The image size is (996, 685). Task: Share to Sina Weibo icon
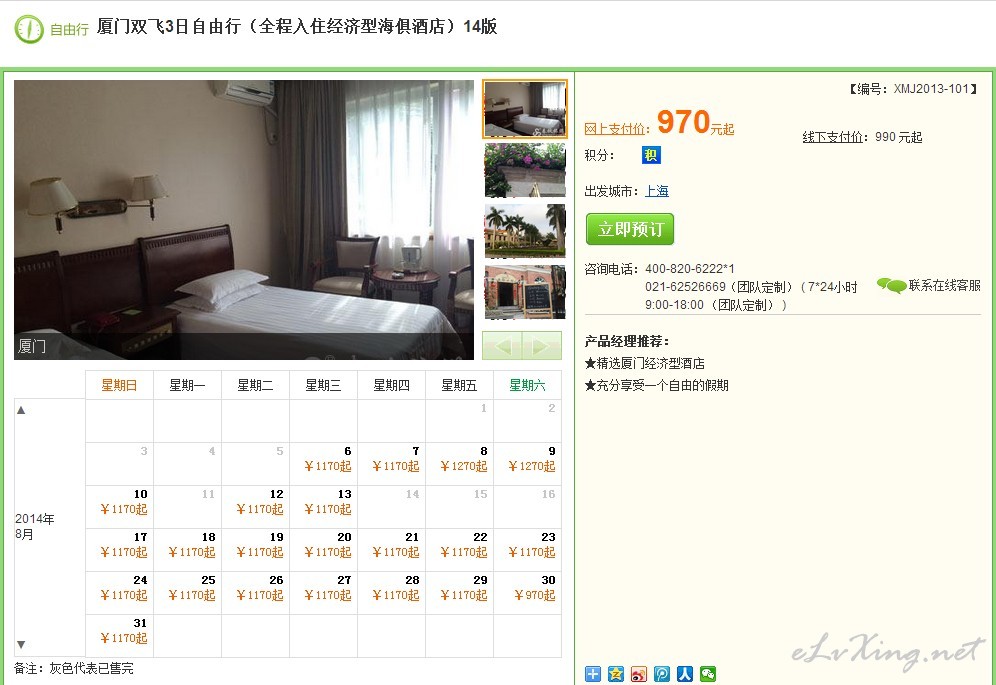tap(638, 674)
